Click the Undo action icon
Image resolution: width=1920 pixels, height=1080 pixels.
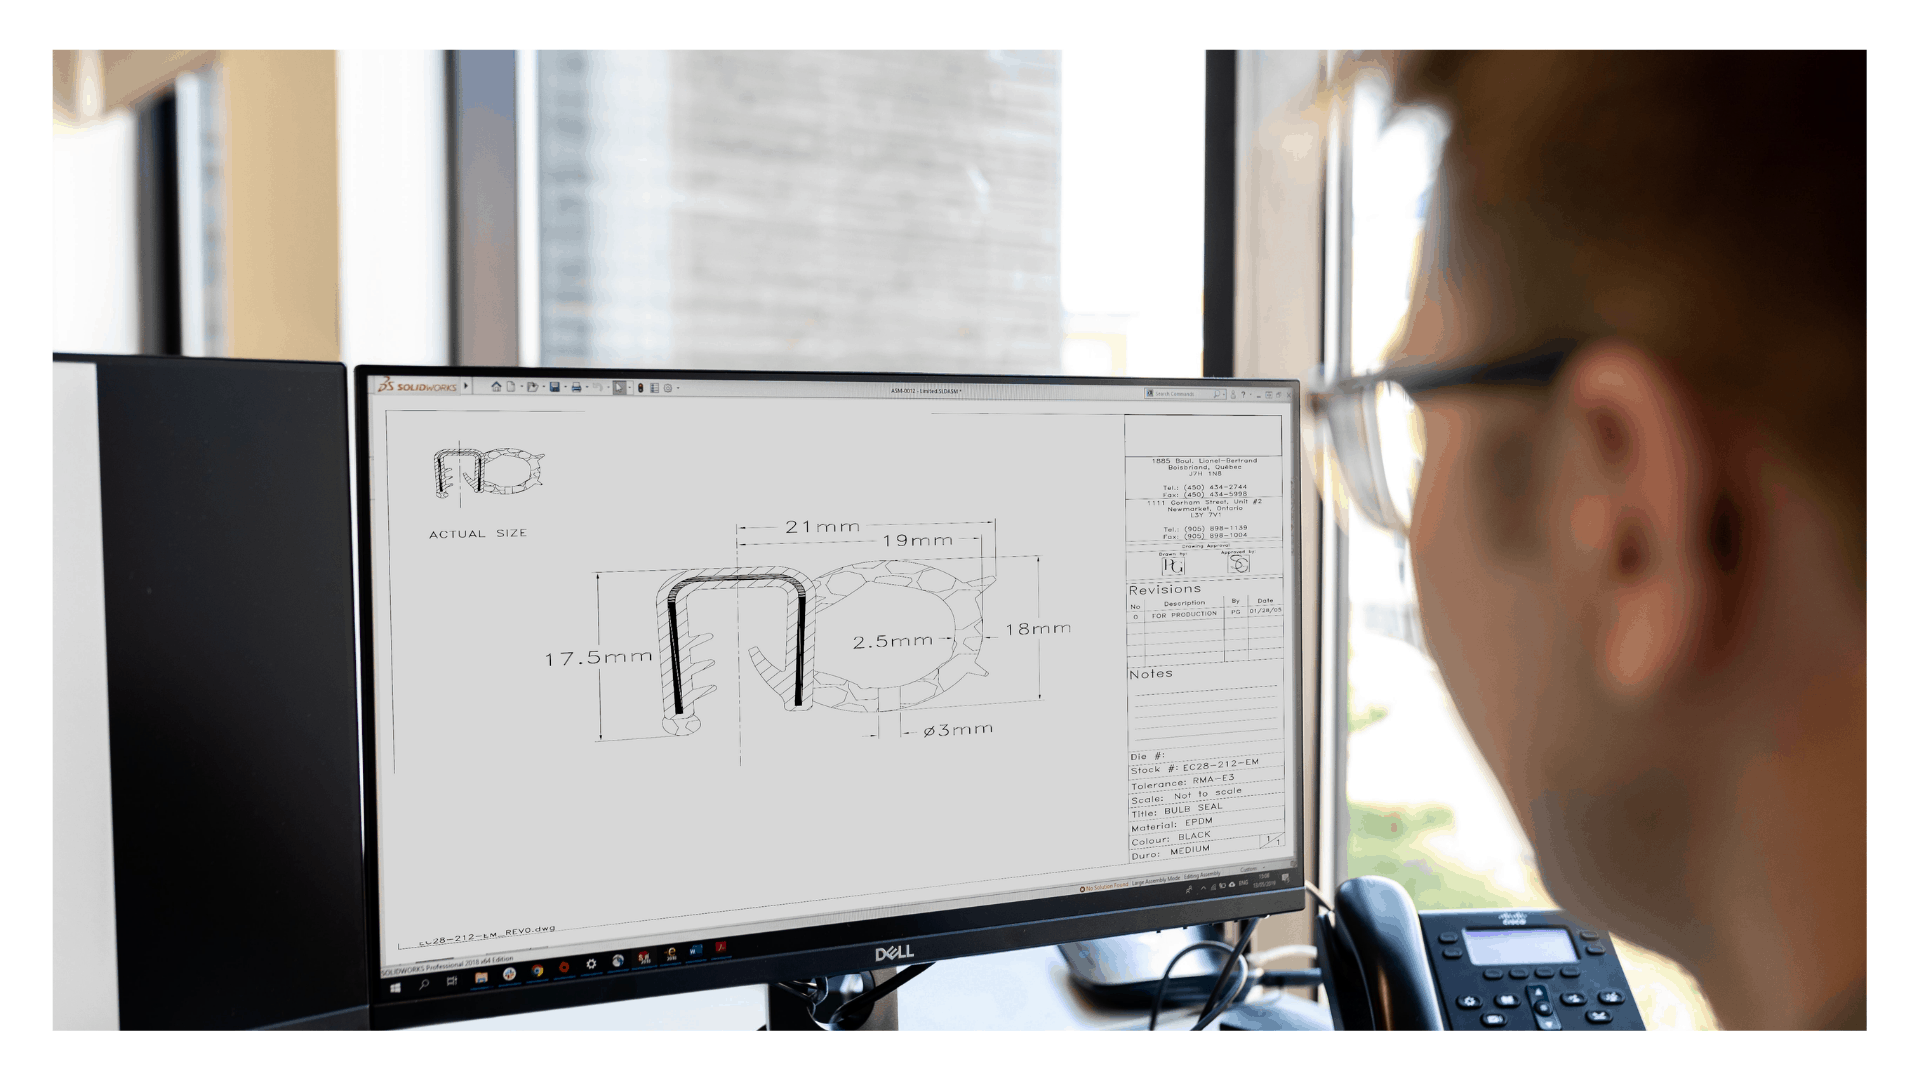599,388
